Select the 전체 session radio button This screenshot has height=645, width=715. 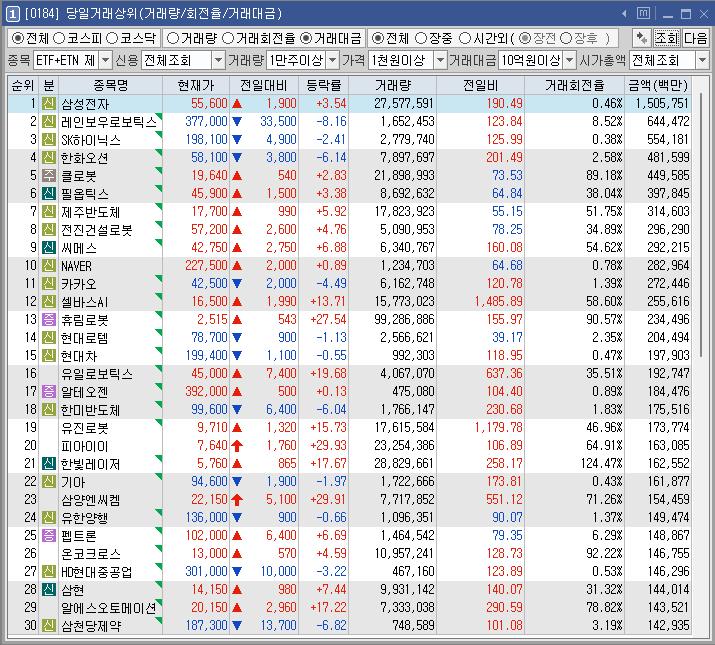(x=378, y=38)
